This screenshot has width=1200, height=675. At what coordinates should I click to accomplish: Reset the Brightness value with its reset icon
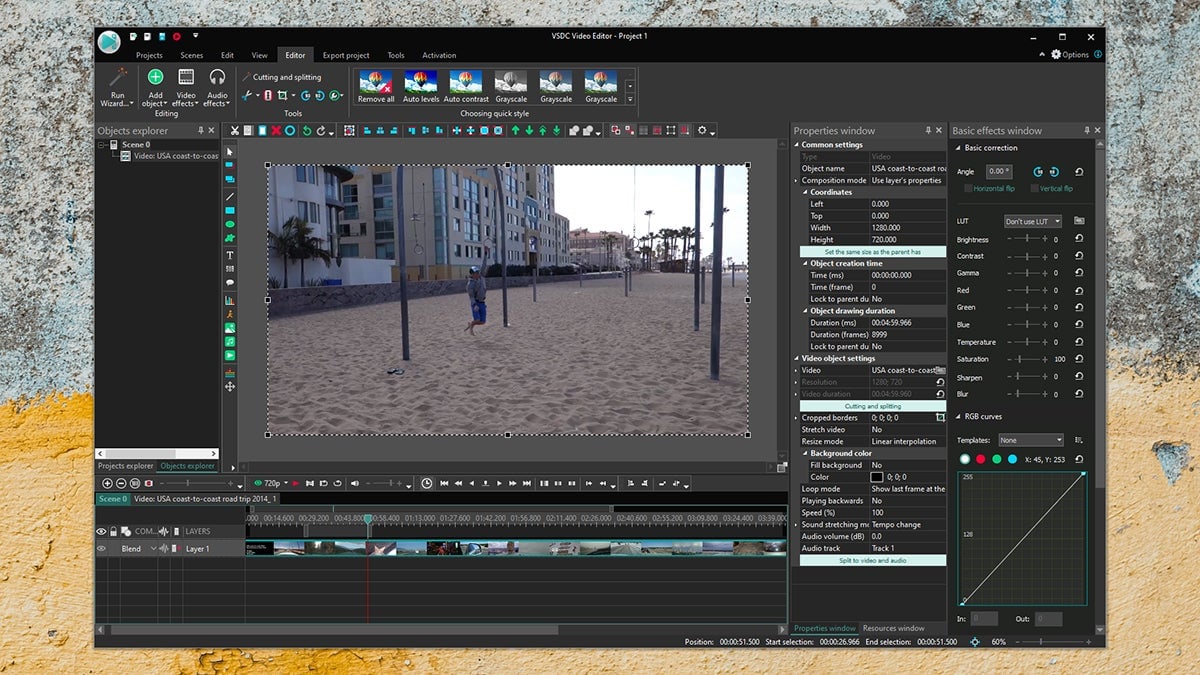[1079, 240]
